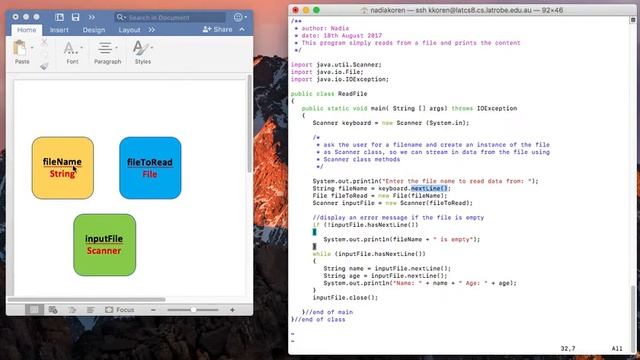The height and width of the screenshot is (360, 640).
Task: Expand more quick access tools in Word's title bar
Action: 92,17
